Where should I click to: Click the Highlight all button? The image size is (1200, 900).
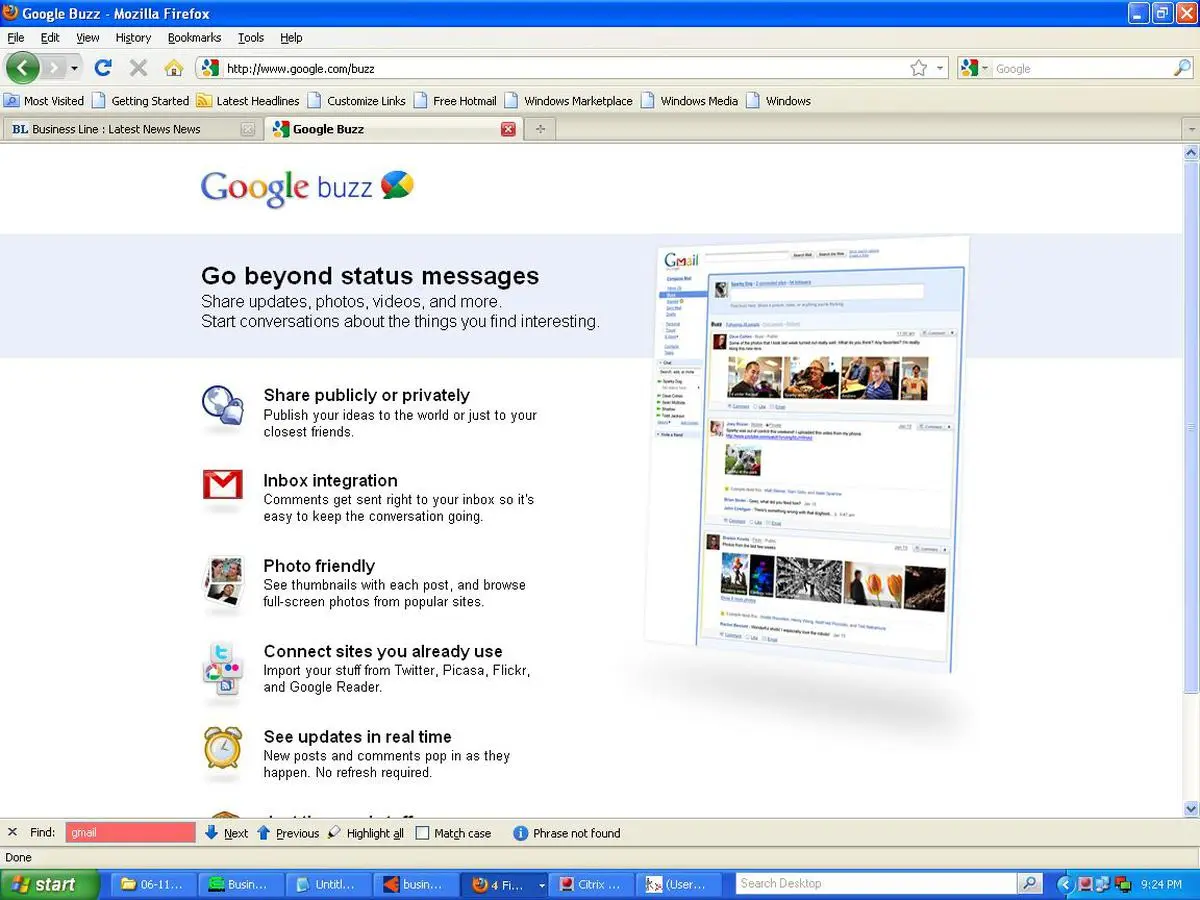coord(366,833)
